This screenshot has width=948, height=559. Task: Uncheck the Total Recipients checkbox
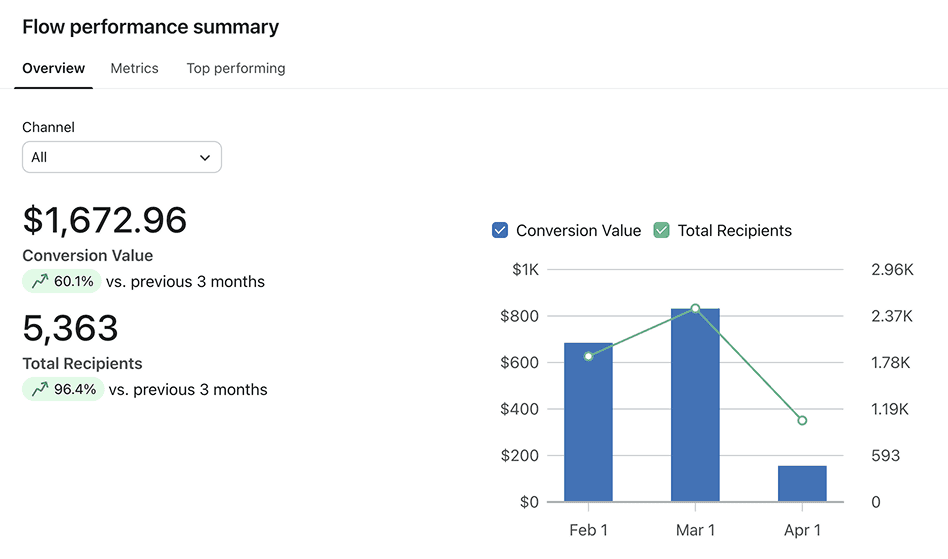(x=661, y=230)
